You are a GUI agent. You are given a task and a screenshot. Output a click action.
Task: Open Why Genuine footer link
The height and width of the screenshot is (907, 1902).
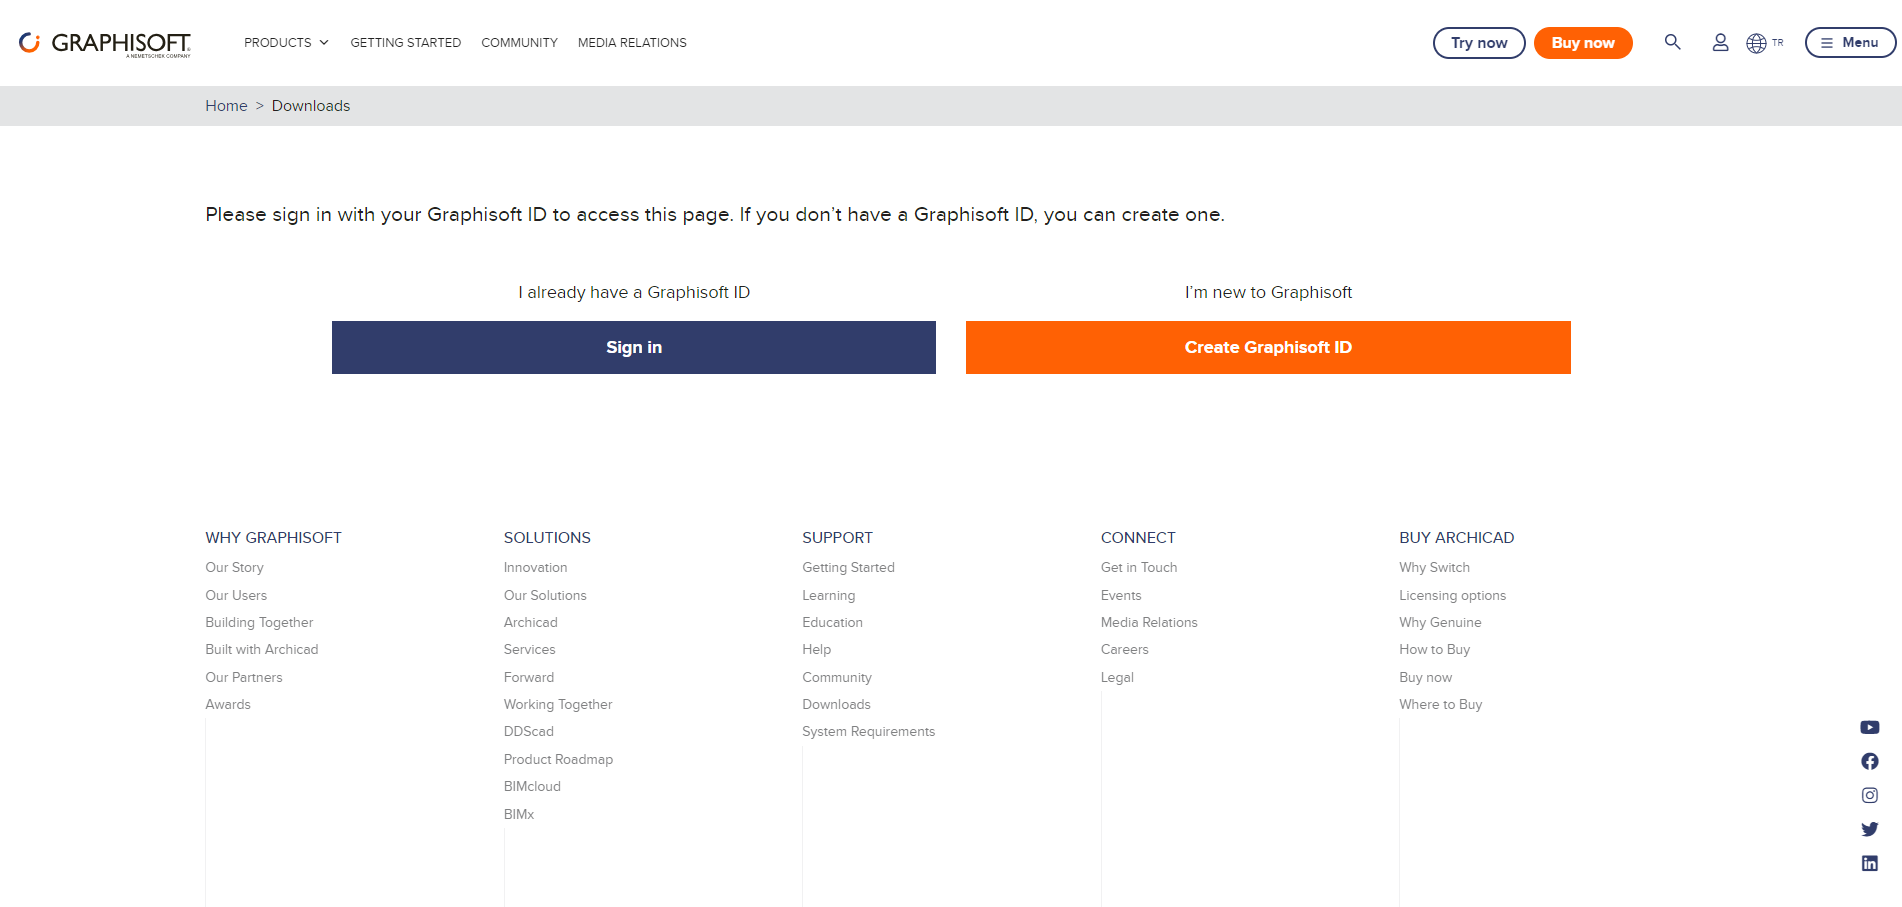1440,622
